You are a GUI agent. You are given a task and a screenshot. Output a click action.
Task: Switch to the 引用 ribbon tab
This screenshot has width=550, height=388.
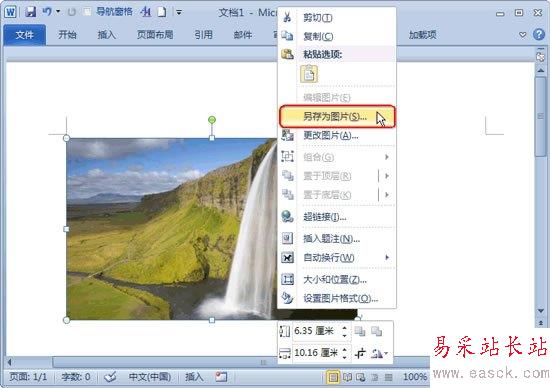203,35
